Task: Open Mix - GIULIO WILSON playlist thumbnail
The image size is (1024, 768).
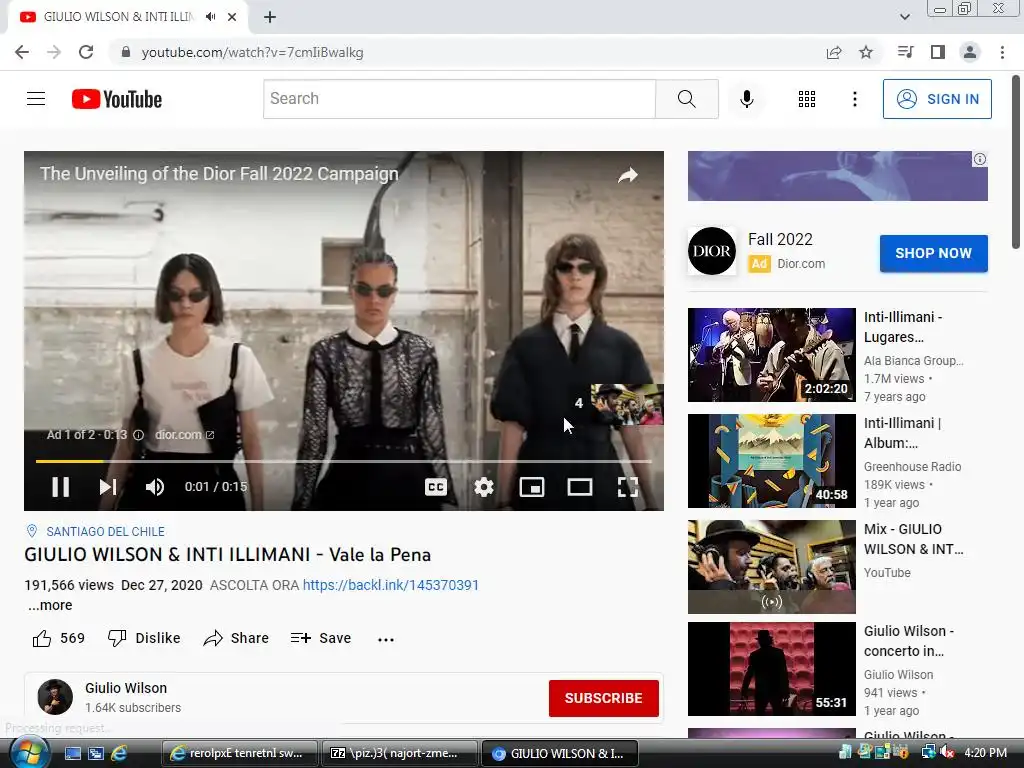Action: [771, 567]
